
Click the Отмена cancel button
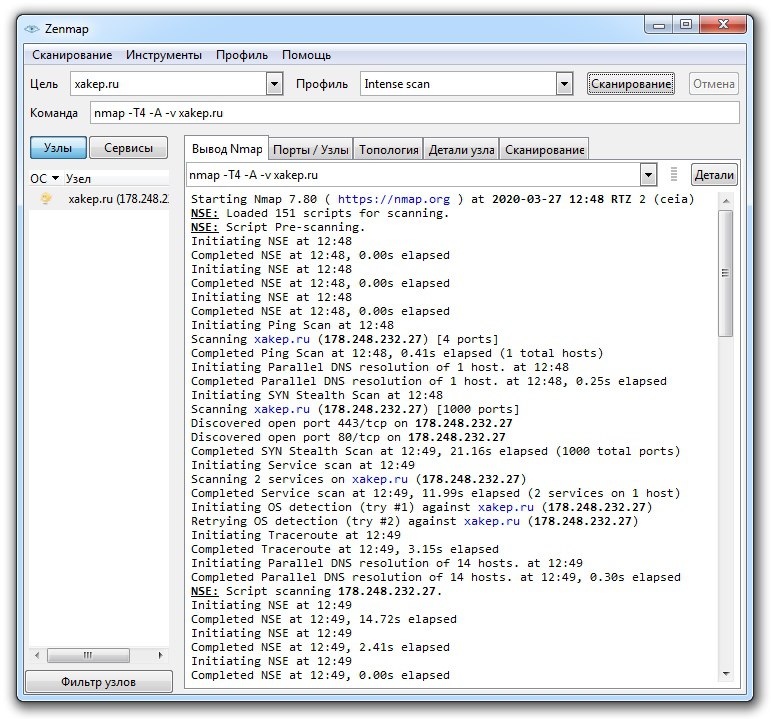coord(713,84)
